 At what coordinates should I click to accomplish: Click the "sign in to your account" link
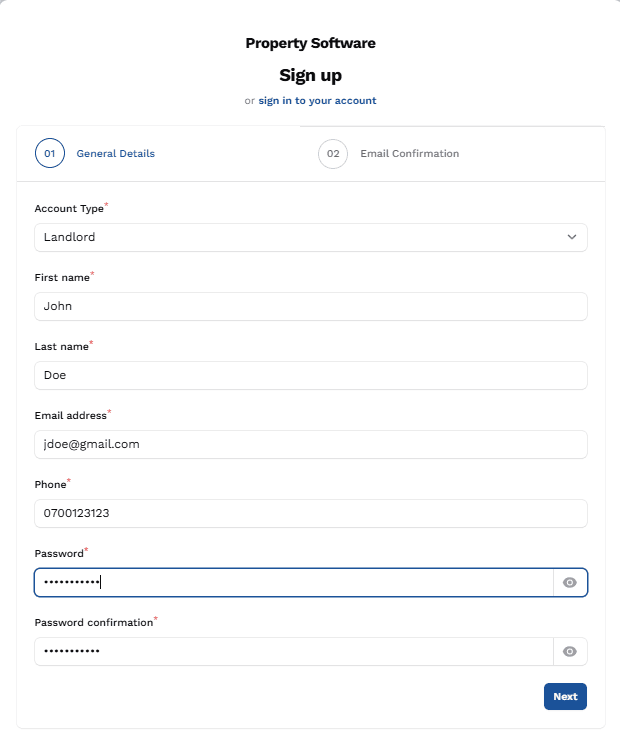pos(317,101)
